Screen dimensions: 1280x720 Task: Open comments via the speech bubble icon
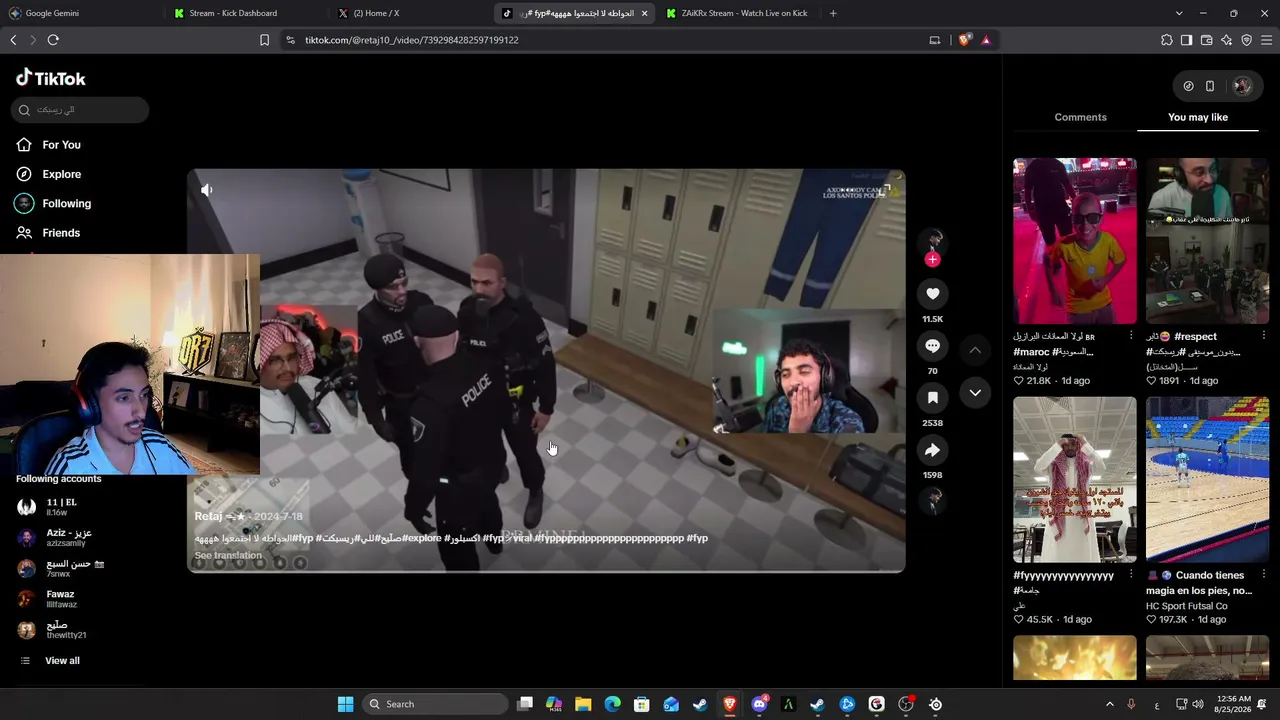click(932, 346)
